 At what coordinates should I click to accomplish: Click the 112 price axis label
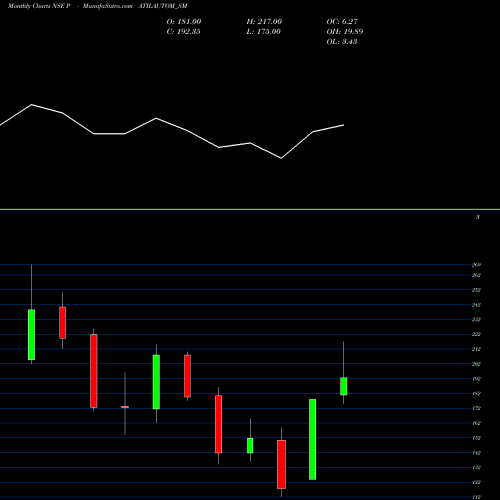(x=476, y=497)
